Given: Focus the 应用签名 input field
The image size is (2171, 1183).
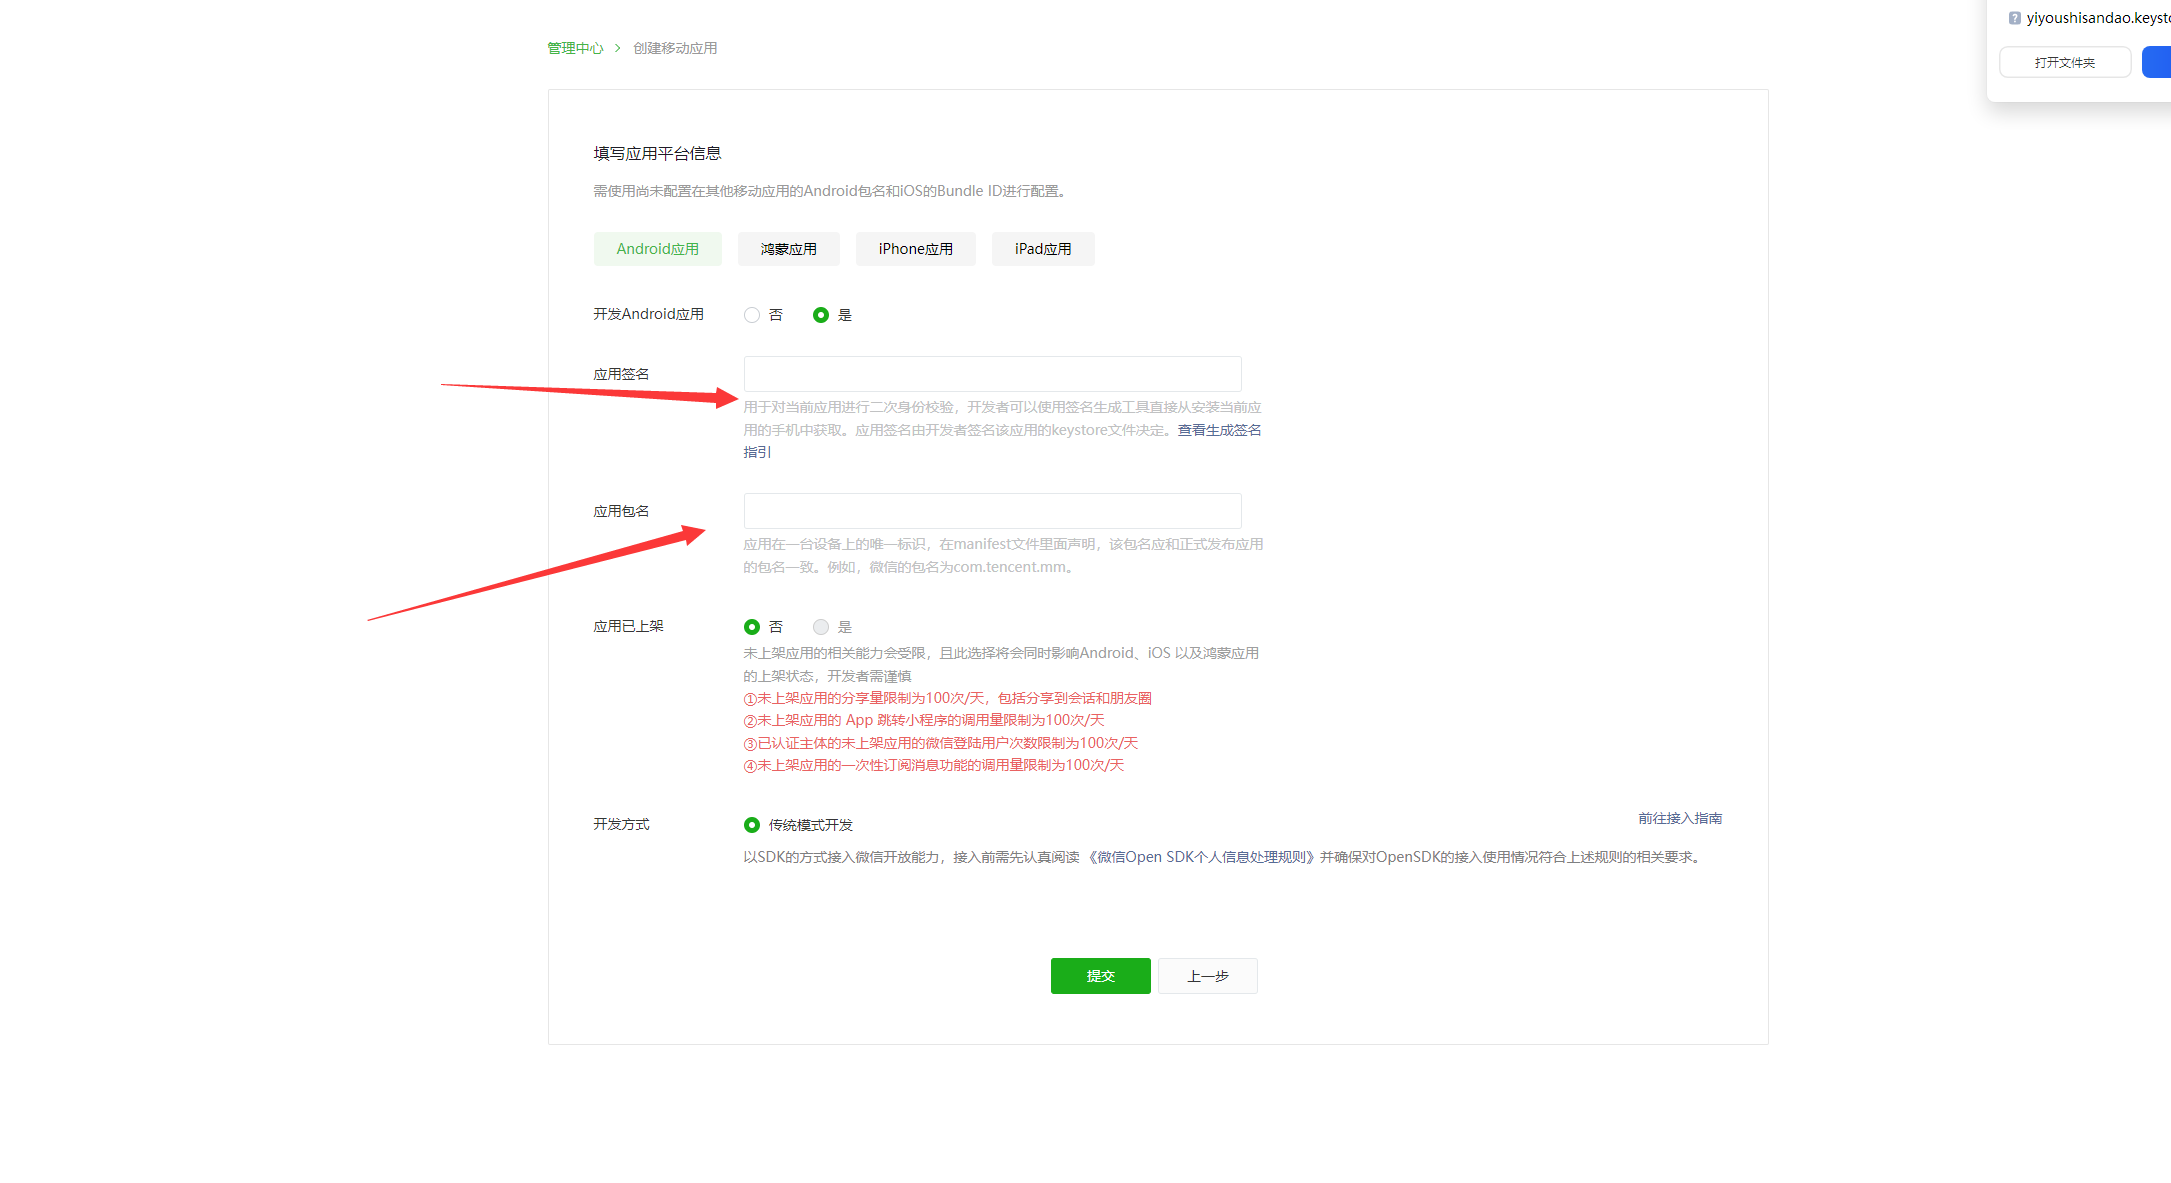Looking at the screenshot, I should (992, 374).
